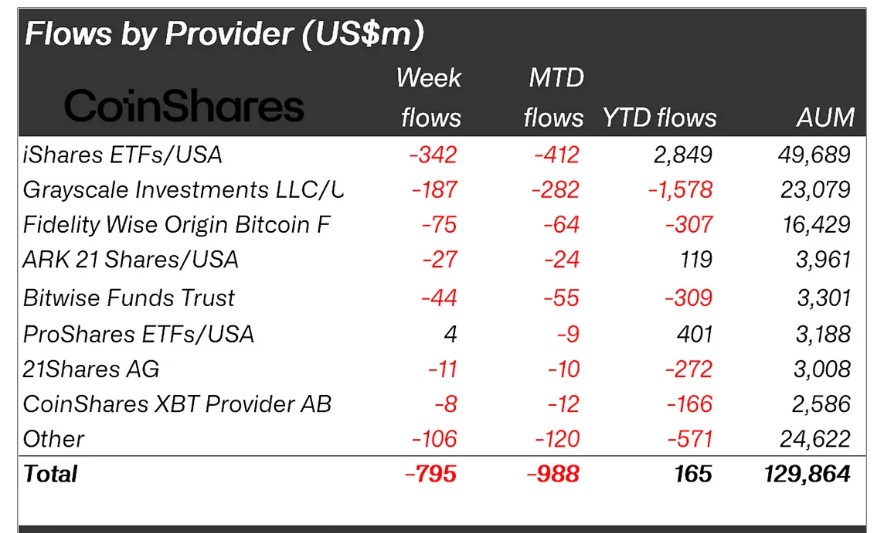Click the Grayscale Investments provider name
The image size is (875, 533).
pos(183,190)
